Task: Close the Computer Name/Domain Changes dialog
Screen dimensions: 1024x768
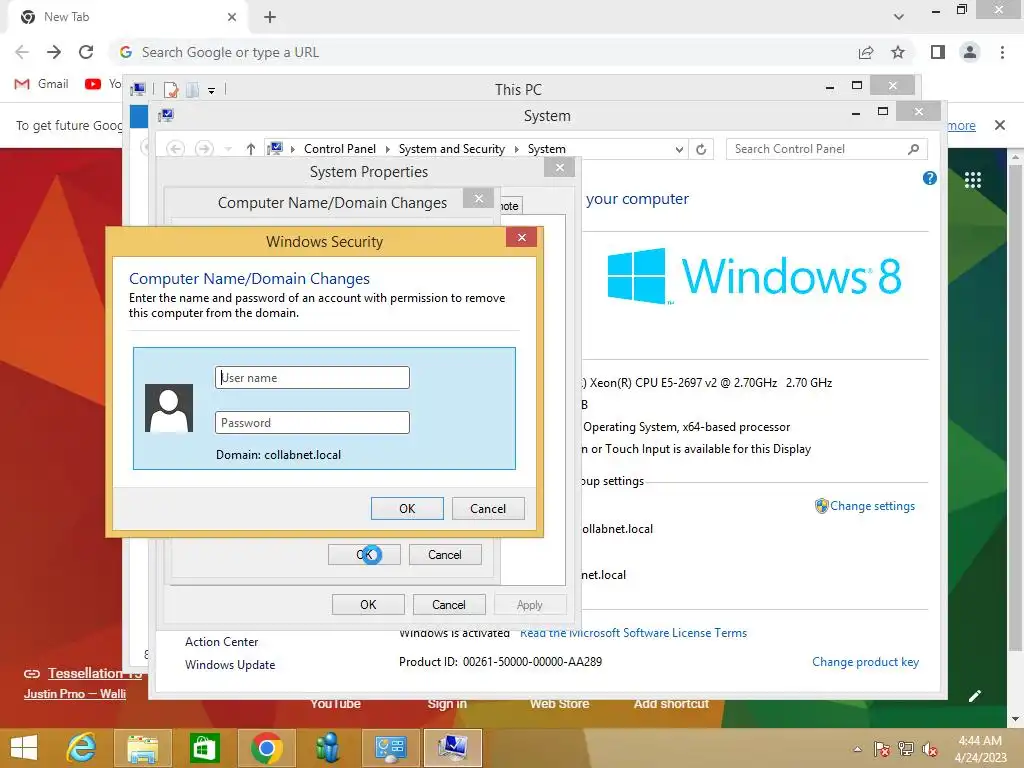Action: coord(479,199)
